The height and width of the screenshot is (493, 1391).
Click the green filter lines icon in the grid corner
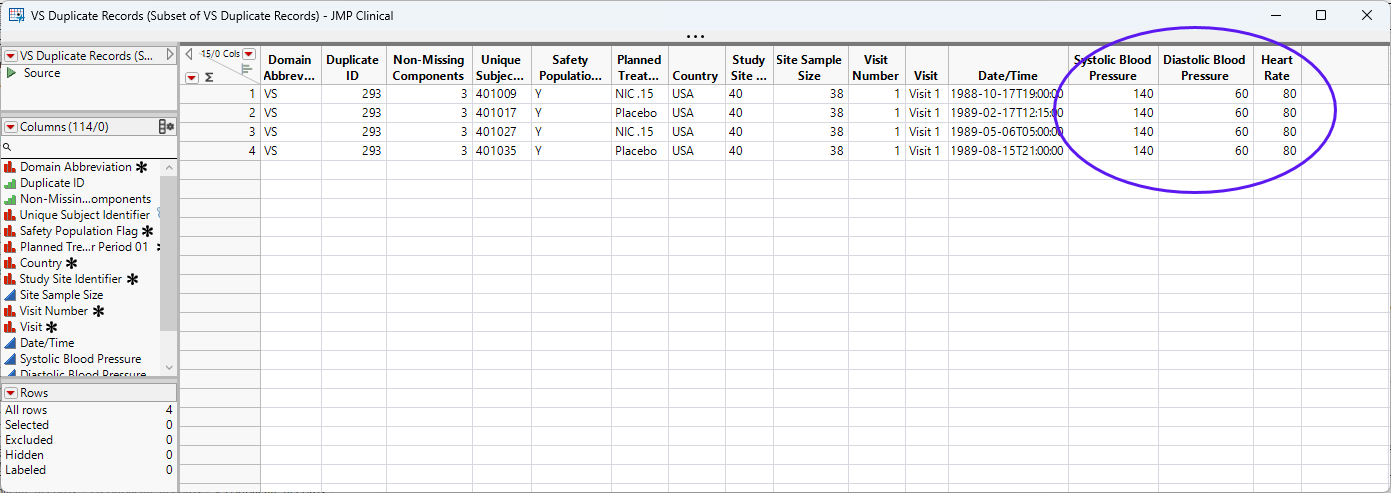click(247, 70)
